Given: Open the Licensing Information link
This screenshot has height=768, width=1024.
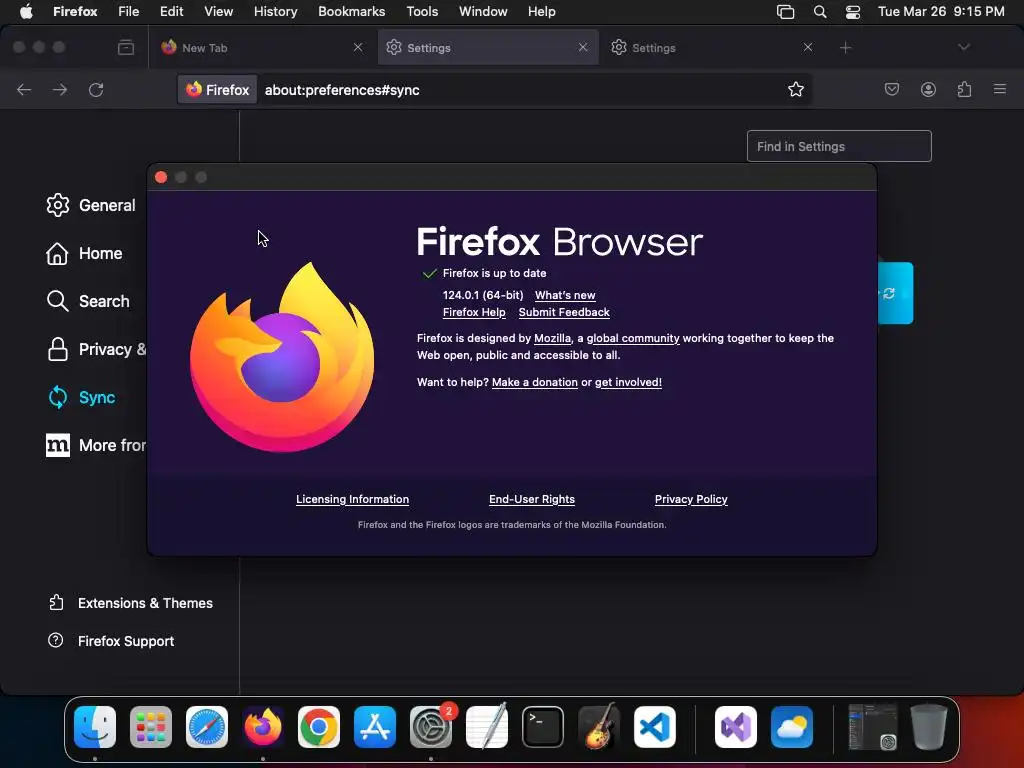Looking at the screenshot, I should [x=353, y=499].
